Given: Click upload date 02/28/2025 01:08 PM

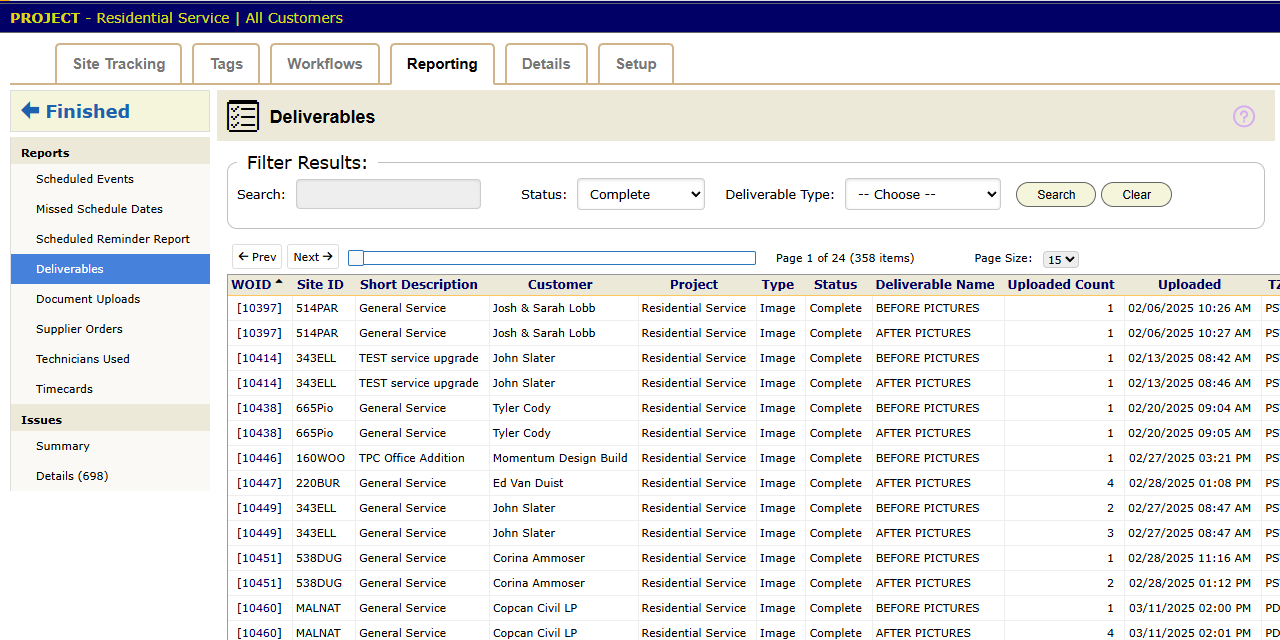Looking at the screenshot, I should (1190, 483).
